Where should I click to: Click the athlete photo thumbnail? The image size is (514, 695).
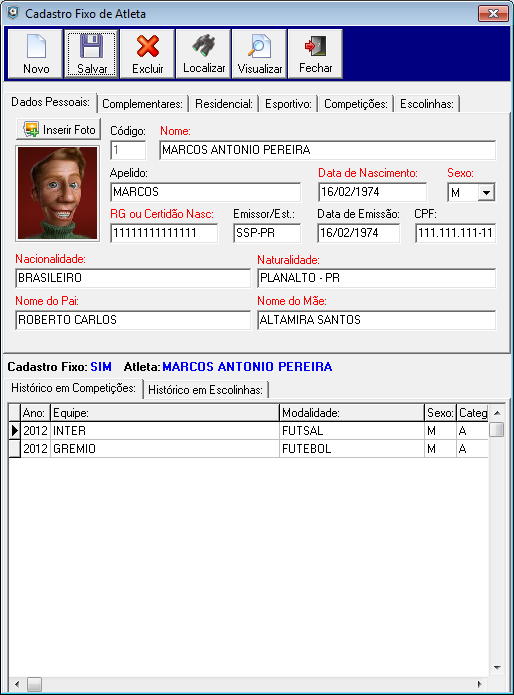[58, 193]
